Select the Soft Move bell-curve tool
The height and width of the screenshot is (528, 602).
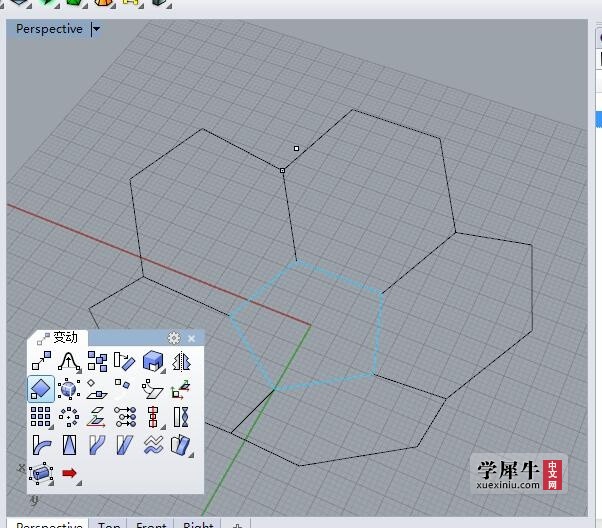[69, 361]
